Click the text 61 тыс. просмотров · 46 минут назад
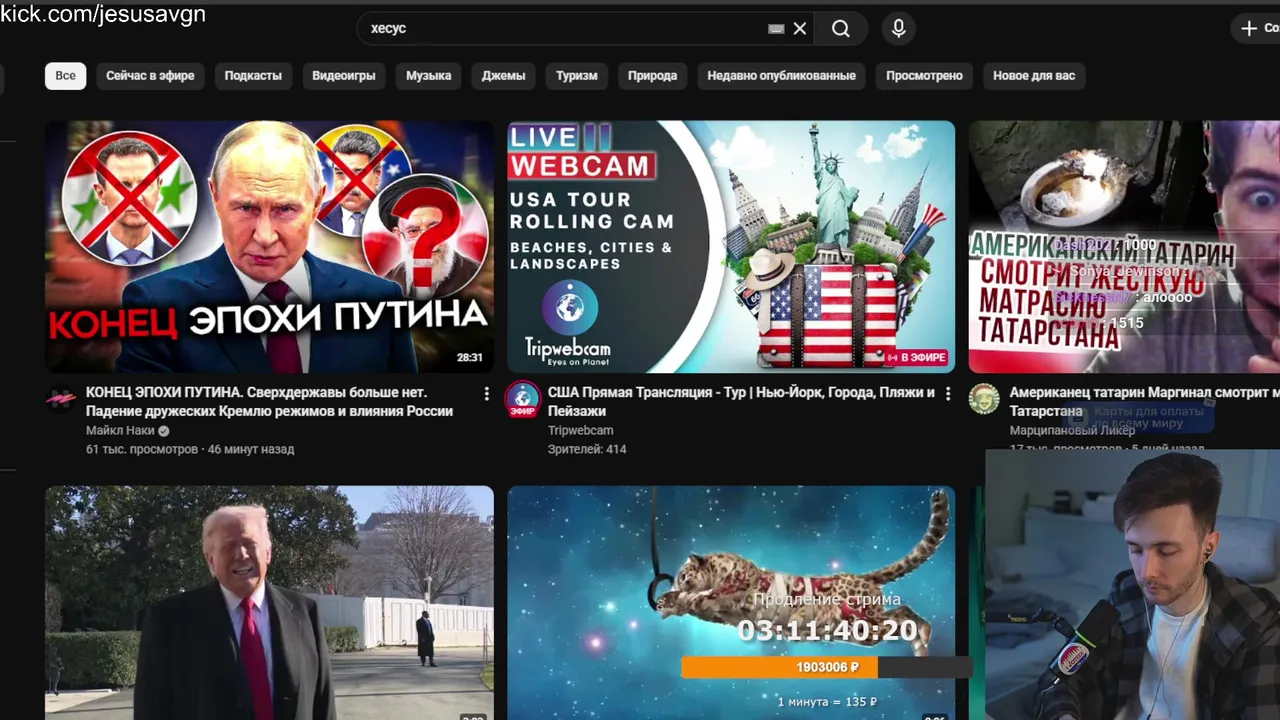This screenshot has width=1280, height=720. tap(190, 450)
